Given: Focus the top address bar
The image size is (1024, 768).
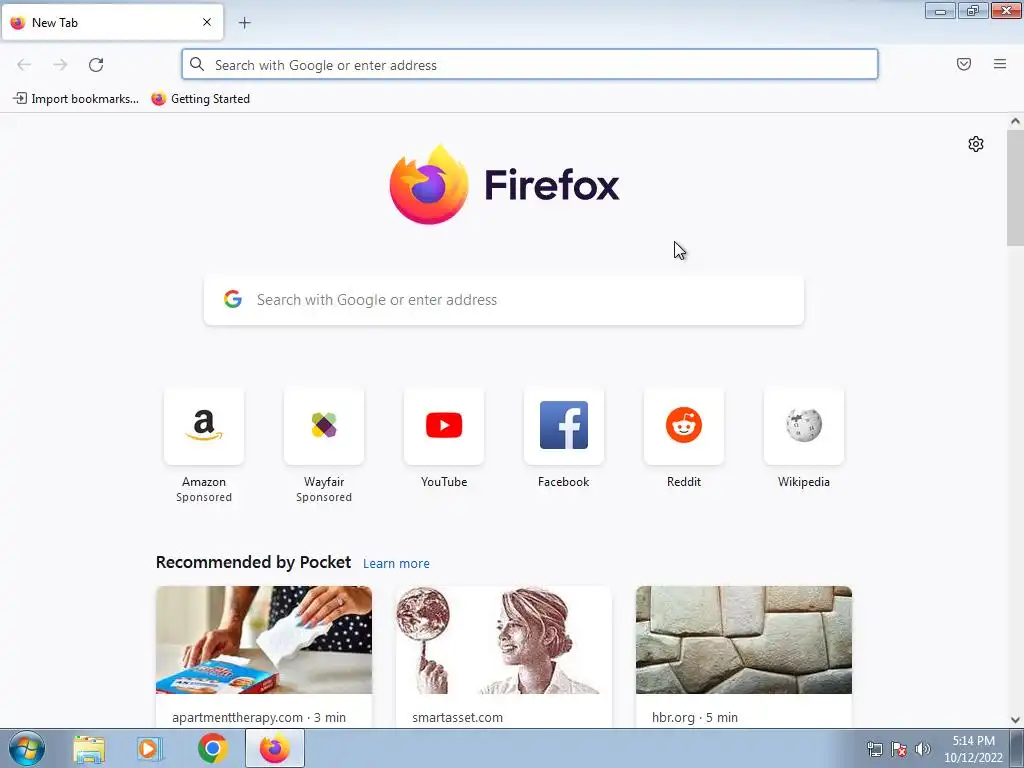Looking at the screenshot, I should tap(530, 65).
